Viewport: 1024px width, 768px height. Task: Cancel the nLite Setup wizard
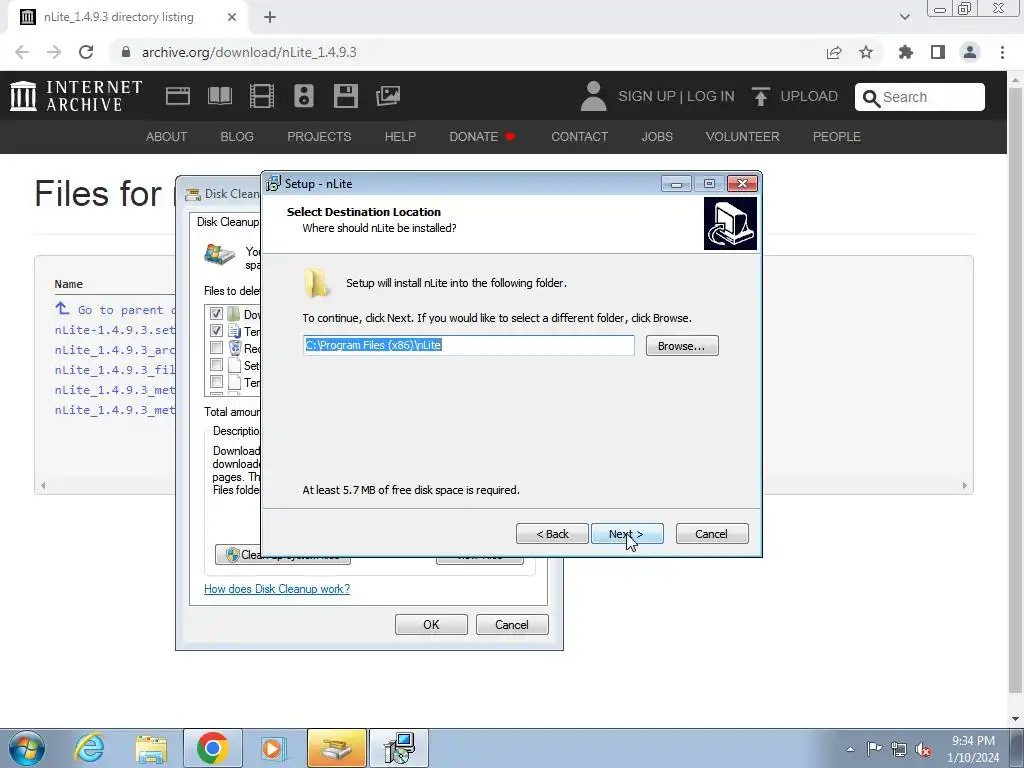point(712,534)
